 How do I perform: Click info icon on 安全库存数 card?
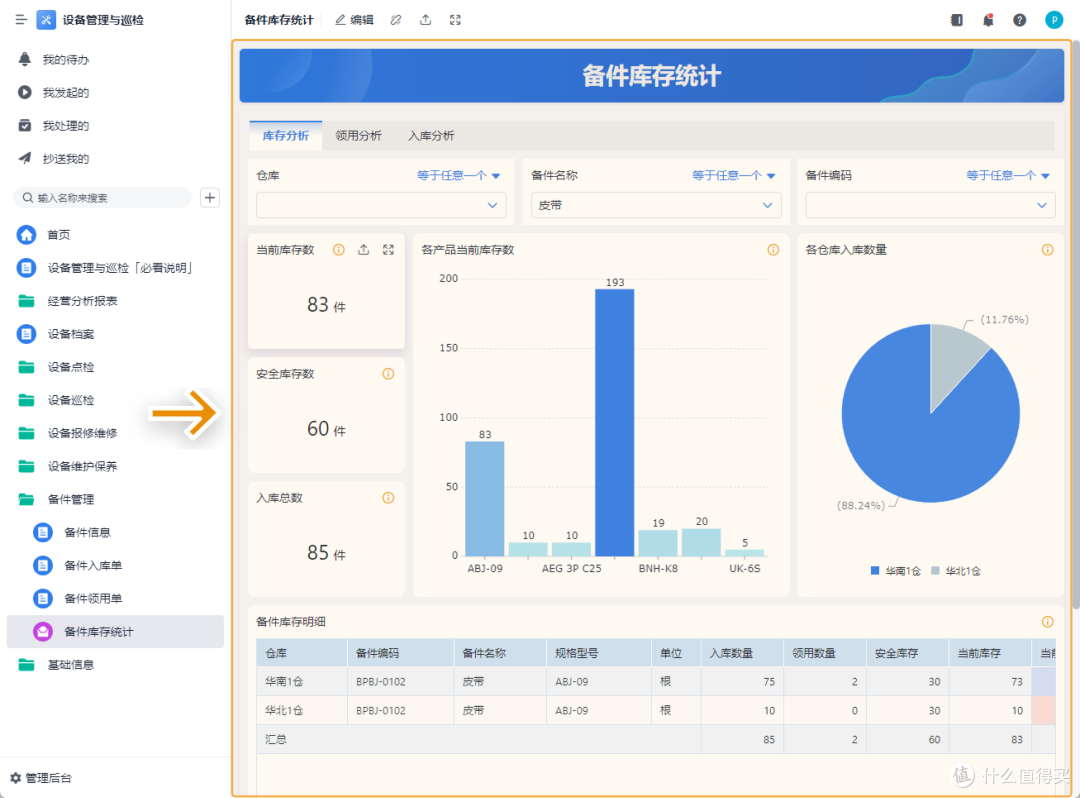click(388, 374)
